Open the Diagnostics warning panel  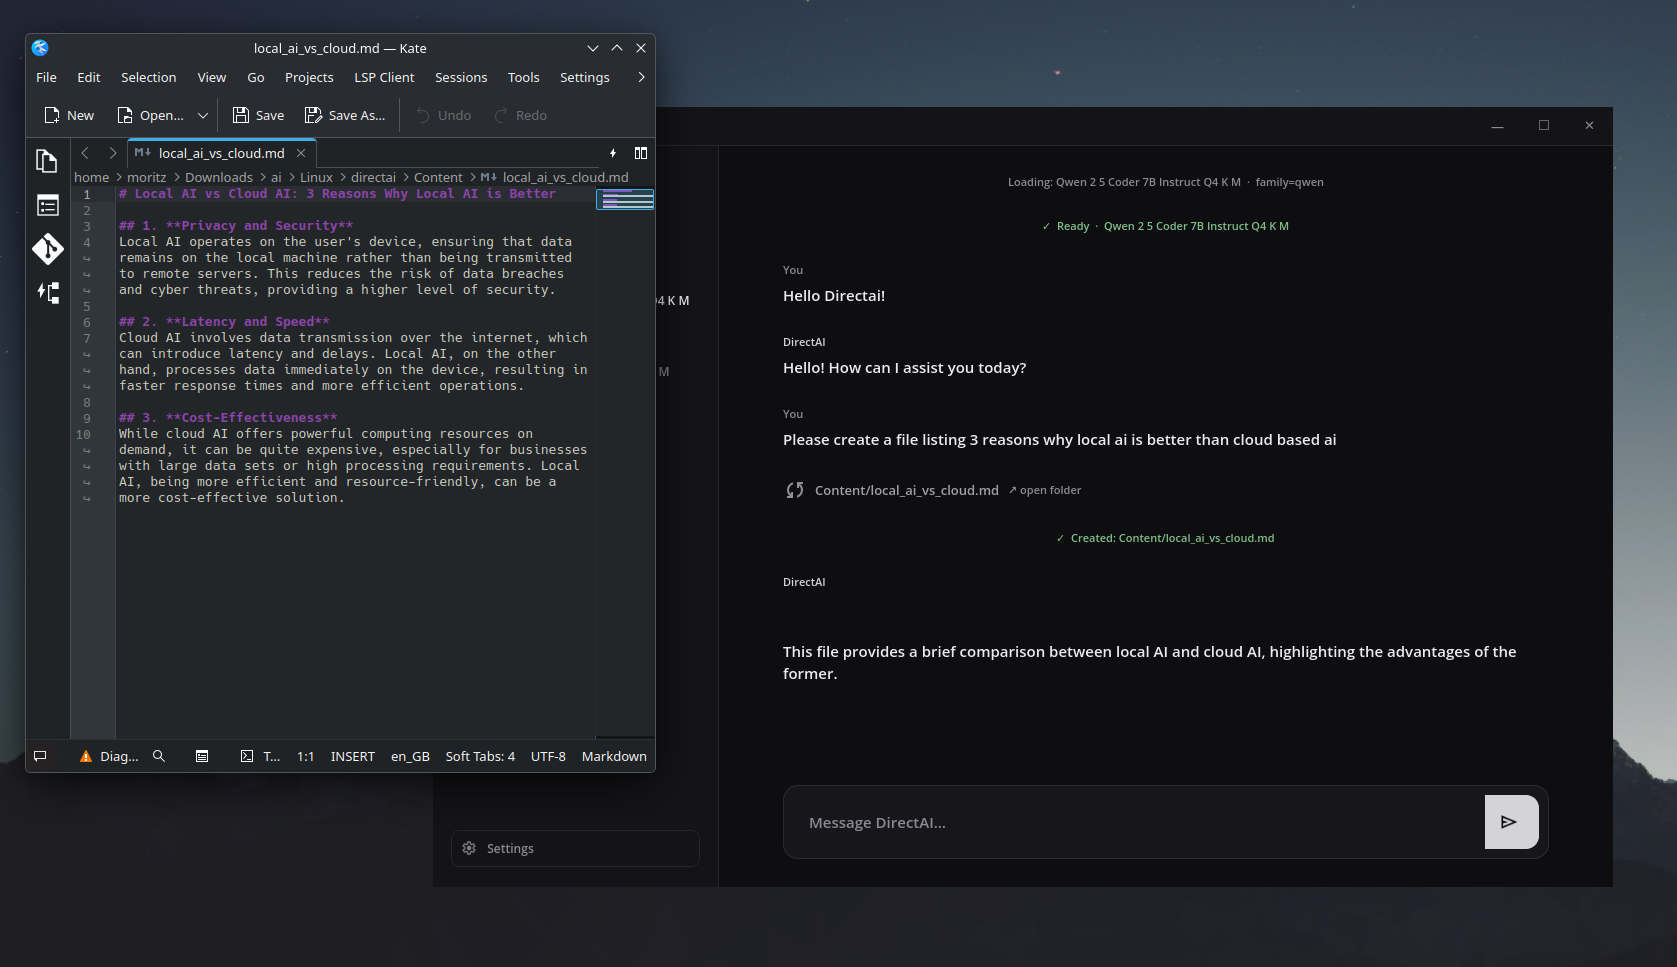tap(109, 756)
